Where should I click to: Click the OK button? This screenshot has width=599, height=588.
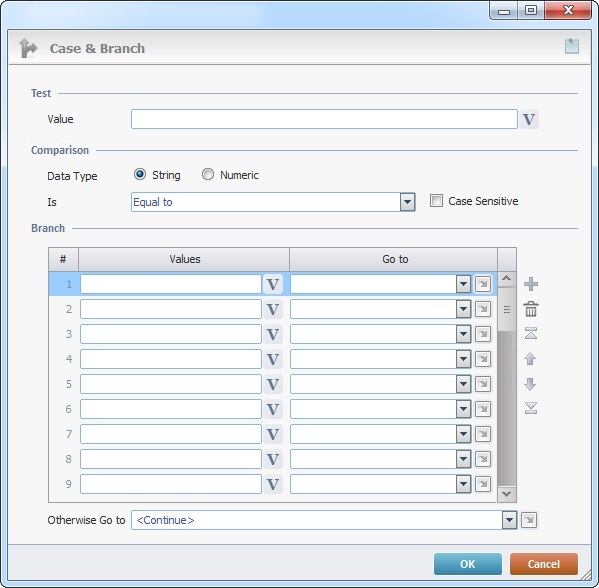(468, 564)
